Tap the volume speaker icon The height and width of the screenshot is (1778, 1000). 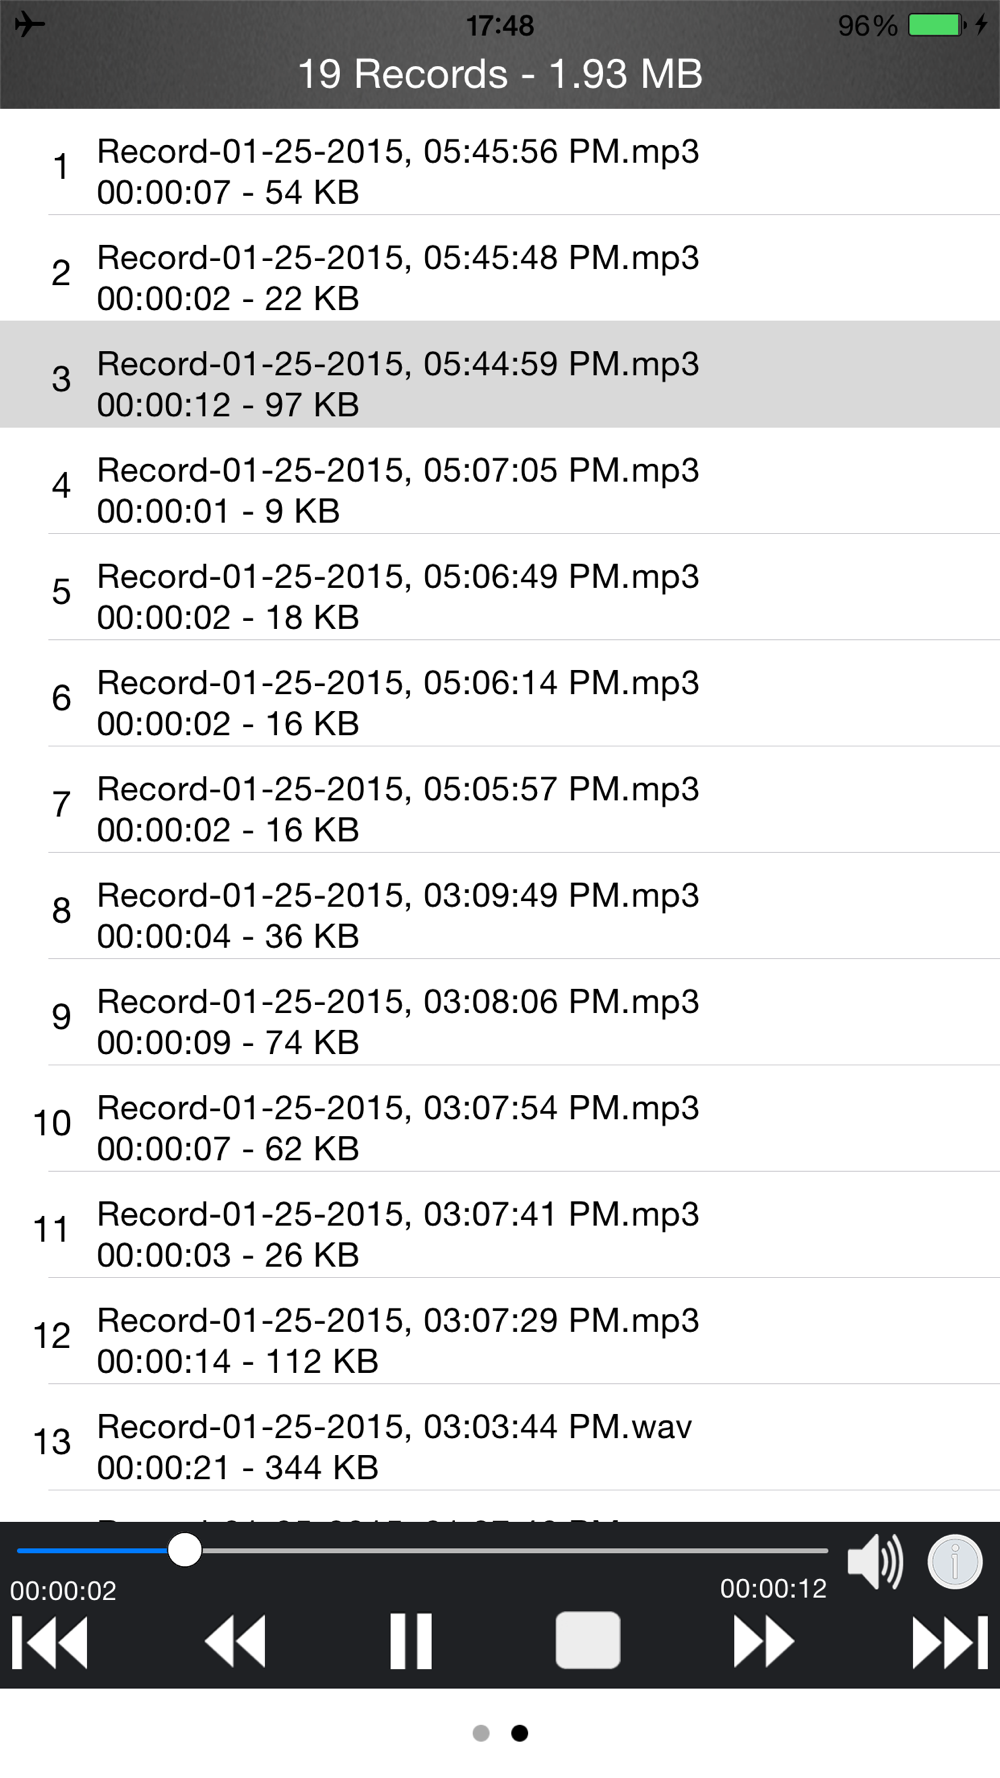pyautogui.click(x=875, y=1561)
